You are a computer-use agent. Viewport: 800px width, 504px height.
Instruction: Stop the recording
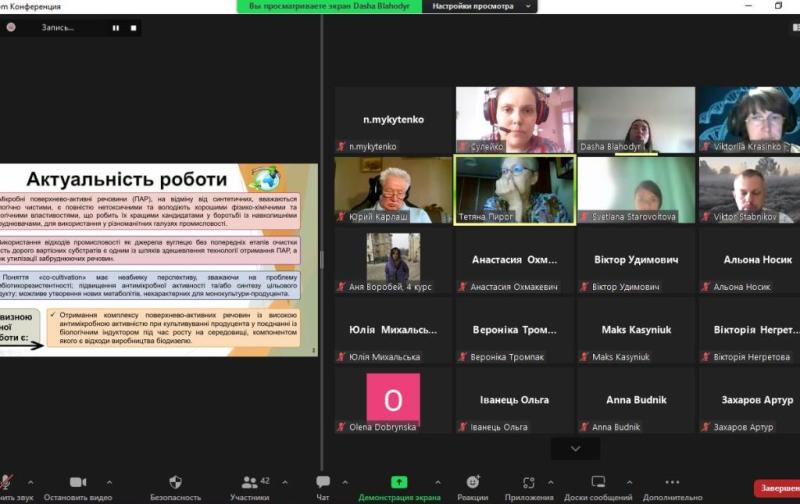tap(133, 28)
